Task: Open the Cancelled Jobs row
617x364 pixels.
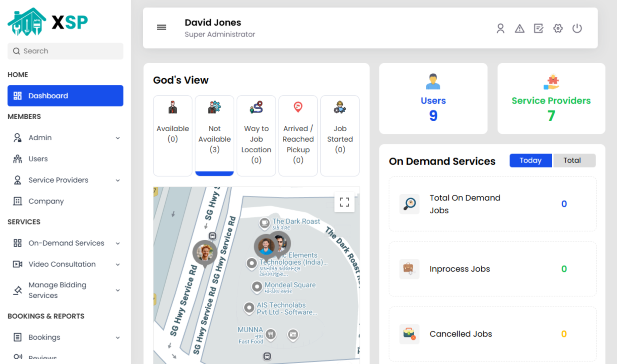Action: pyautogui.click(x=493, y=334)
